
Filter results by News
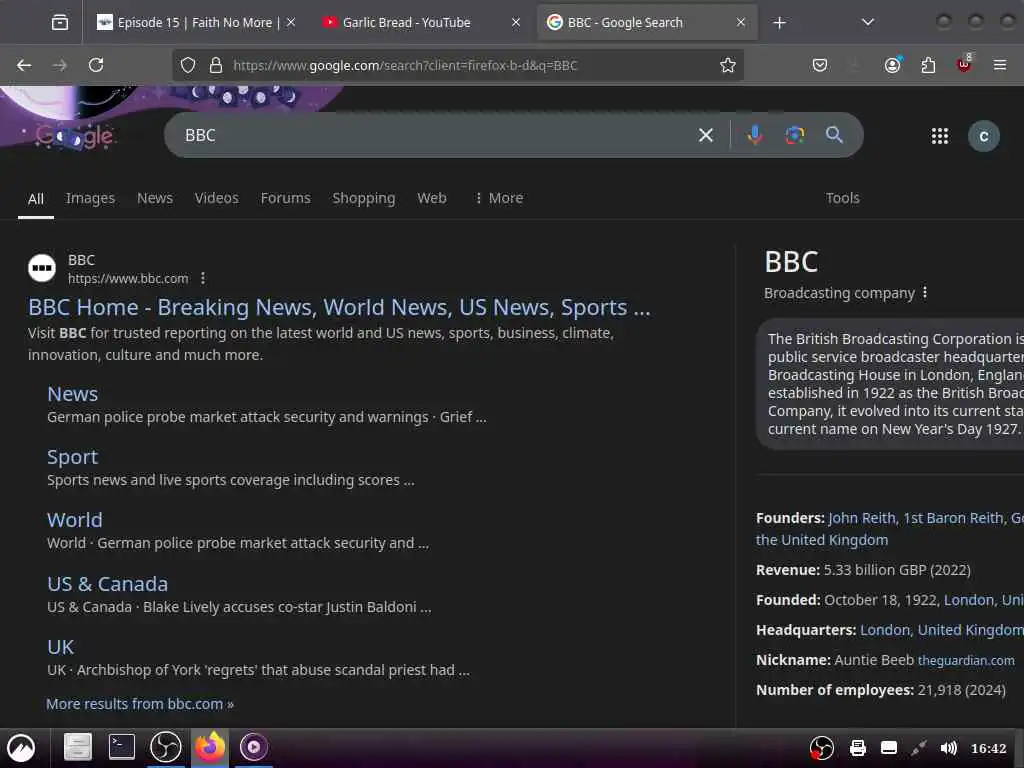(155, 198)
